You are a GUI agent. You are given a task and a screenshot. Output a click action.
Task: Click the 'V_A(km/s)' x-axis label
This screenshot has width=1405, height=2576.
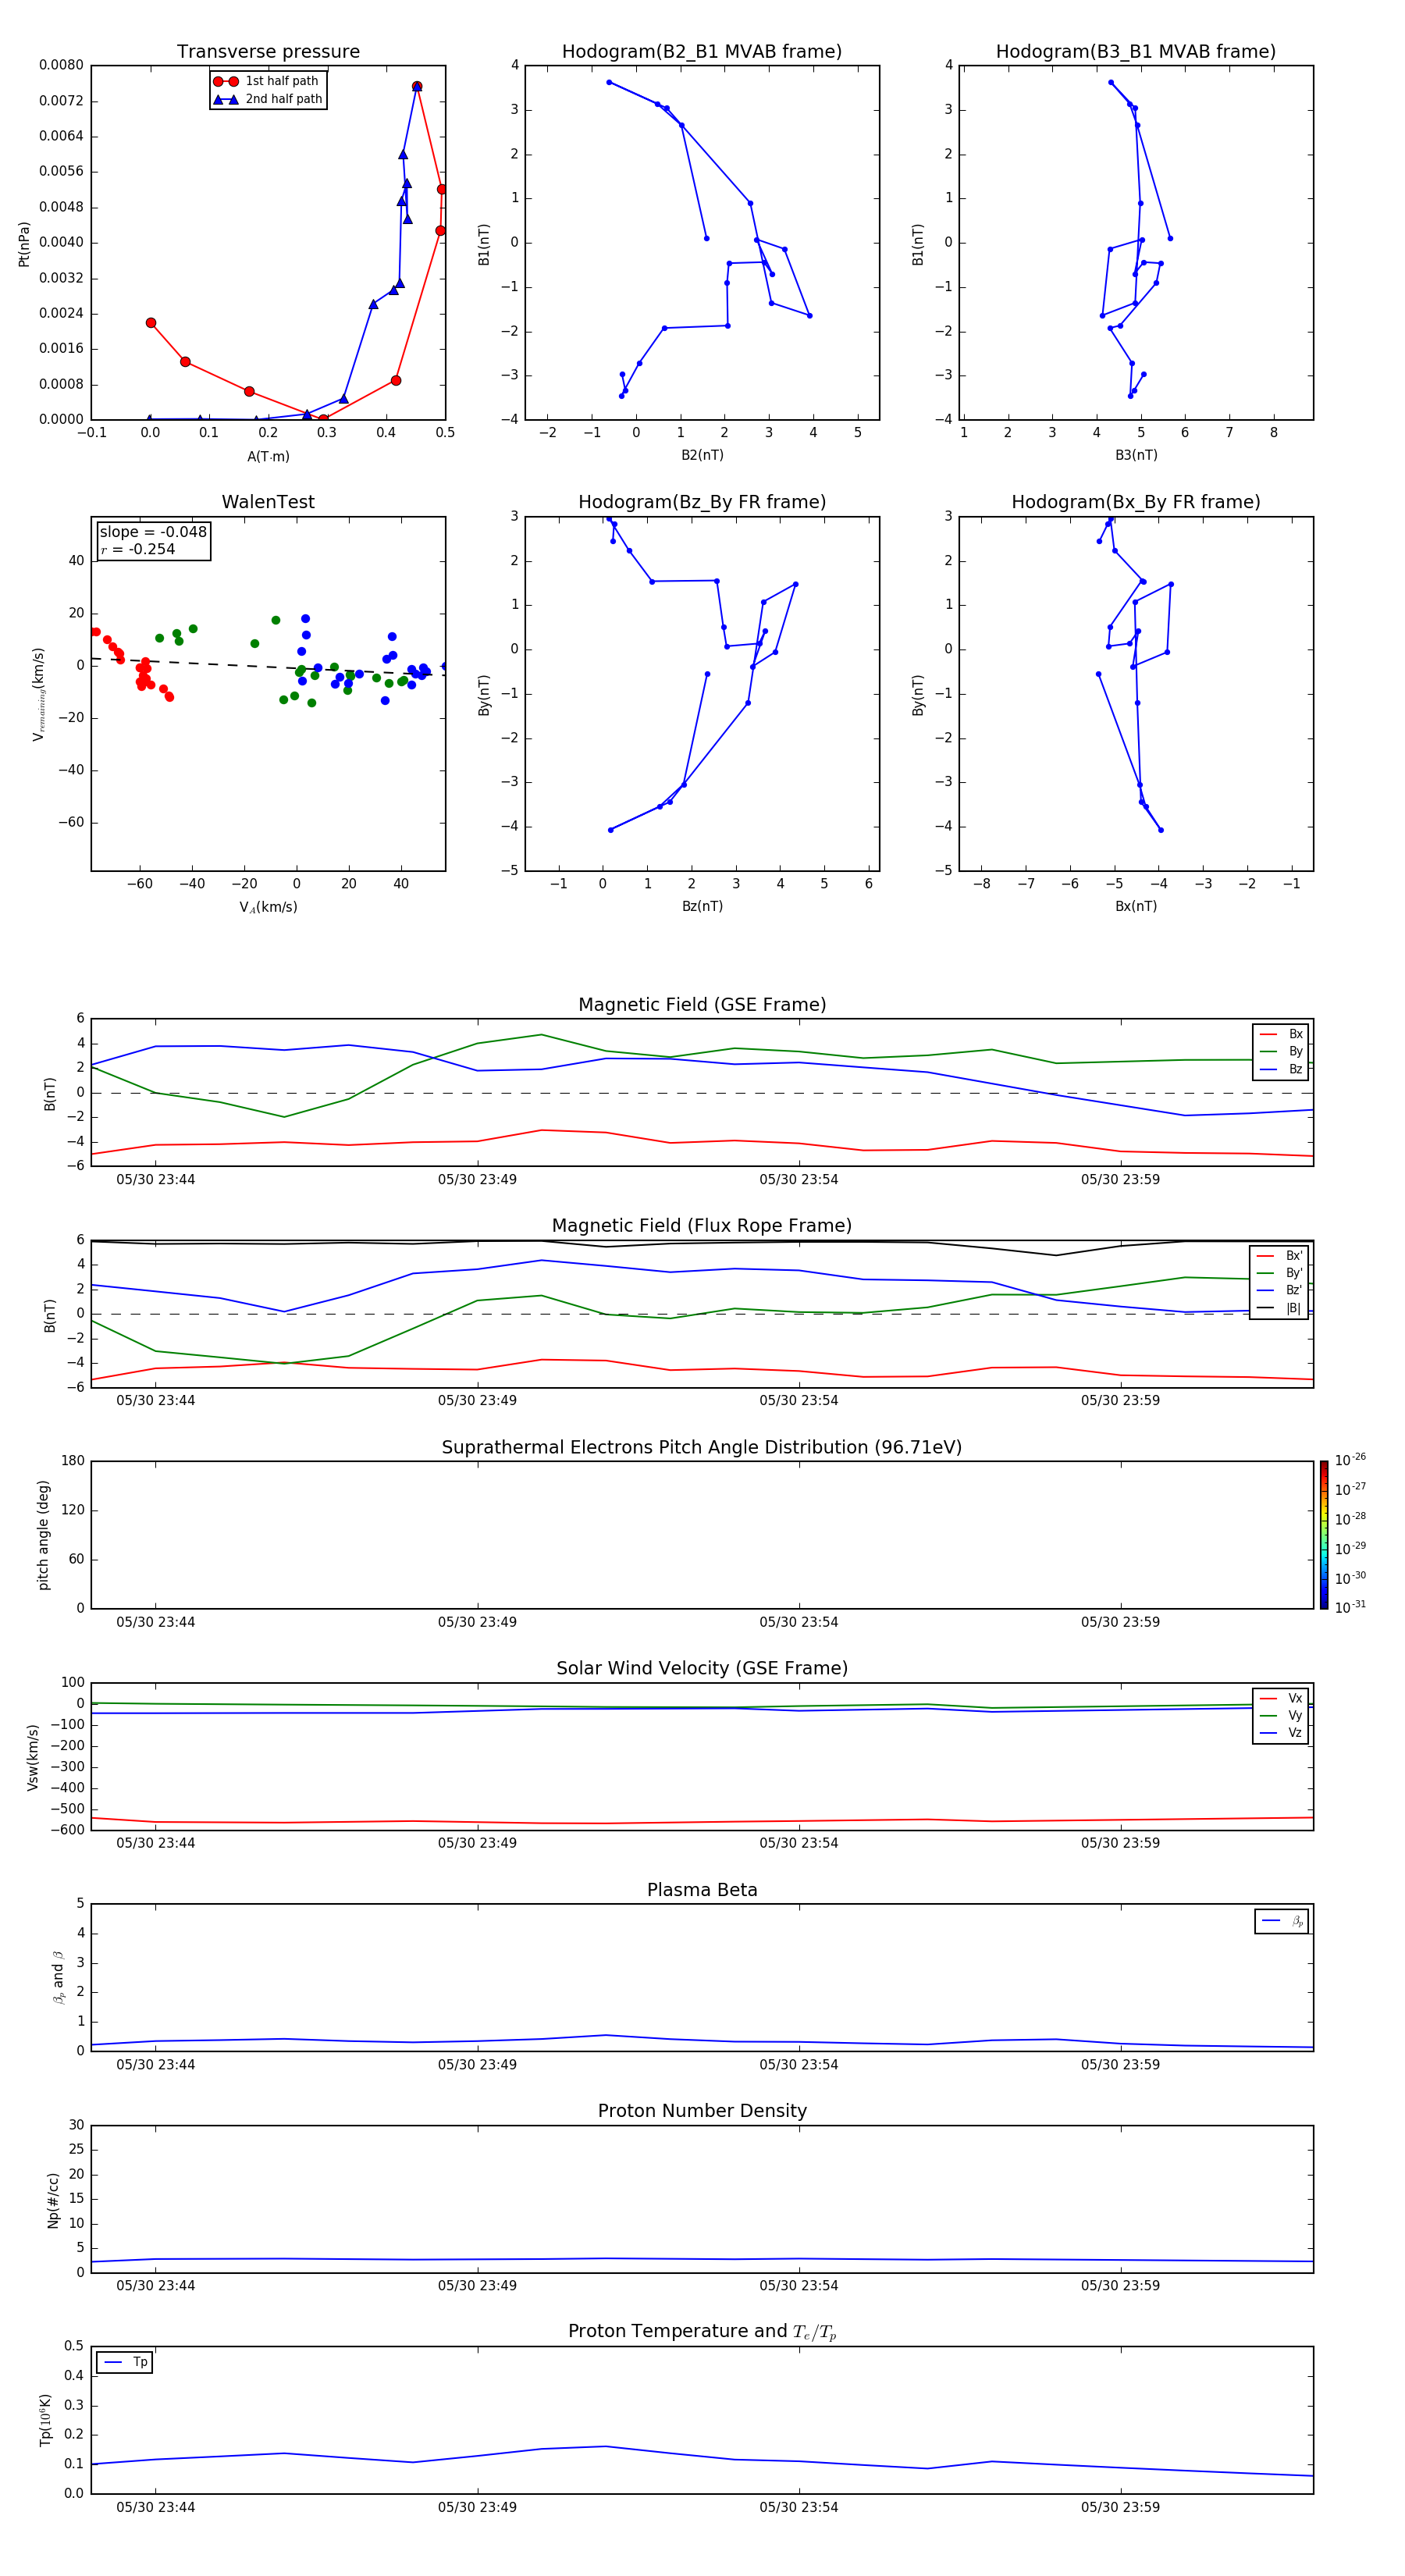[268, 907]
